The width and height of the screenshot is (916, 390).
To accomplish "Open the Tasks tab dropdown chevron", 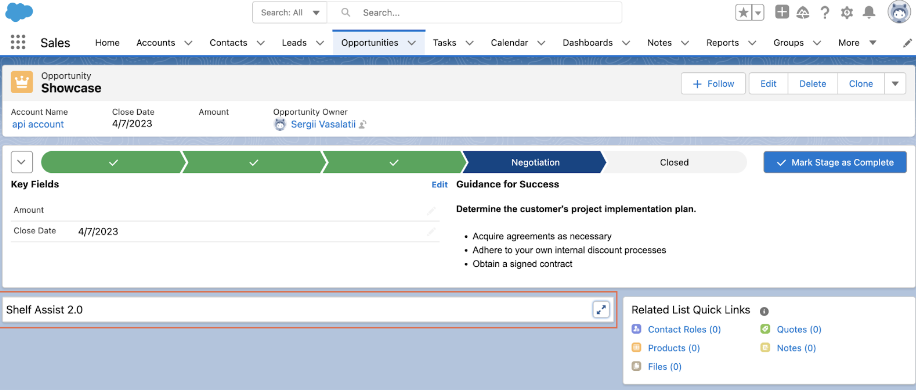I will (x=470, y=43).
